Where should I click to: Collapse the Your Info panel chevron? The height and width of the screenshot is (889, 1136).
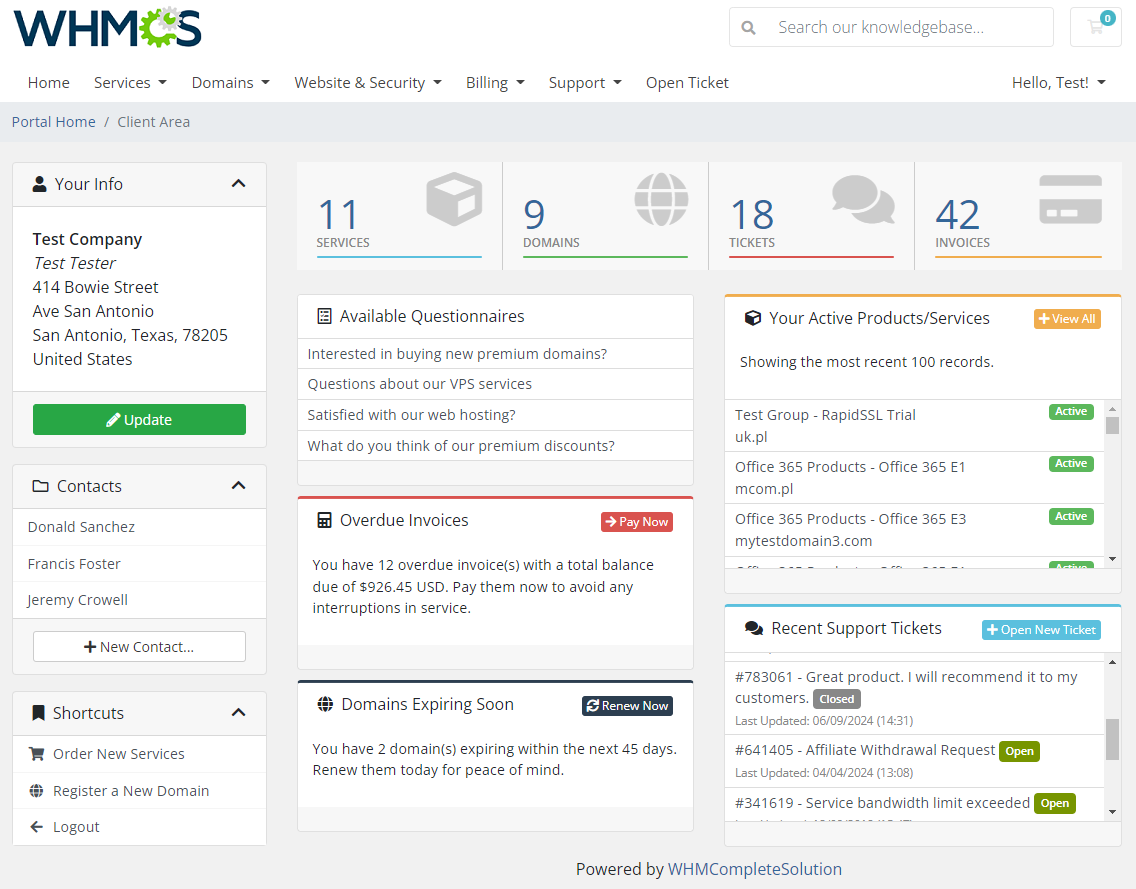click(239, 183)
